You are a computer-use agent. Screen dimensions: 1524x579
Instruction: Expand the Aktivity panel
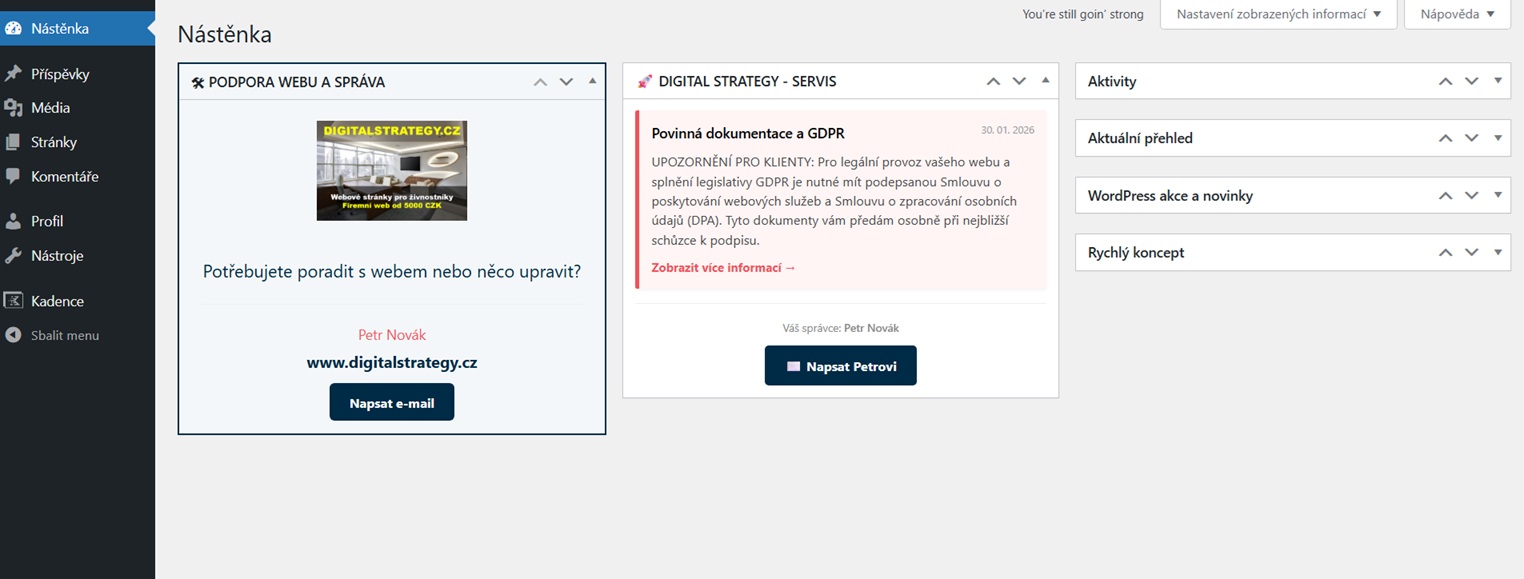[x=1497, y=81]
